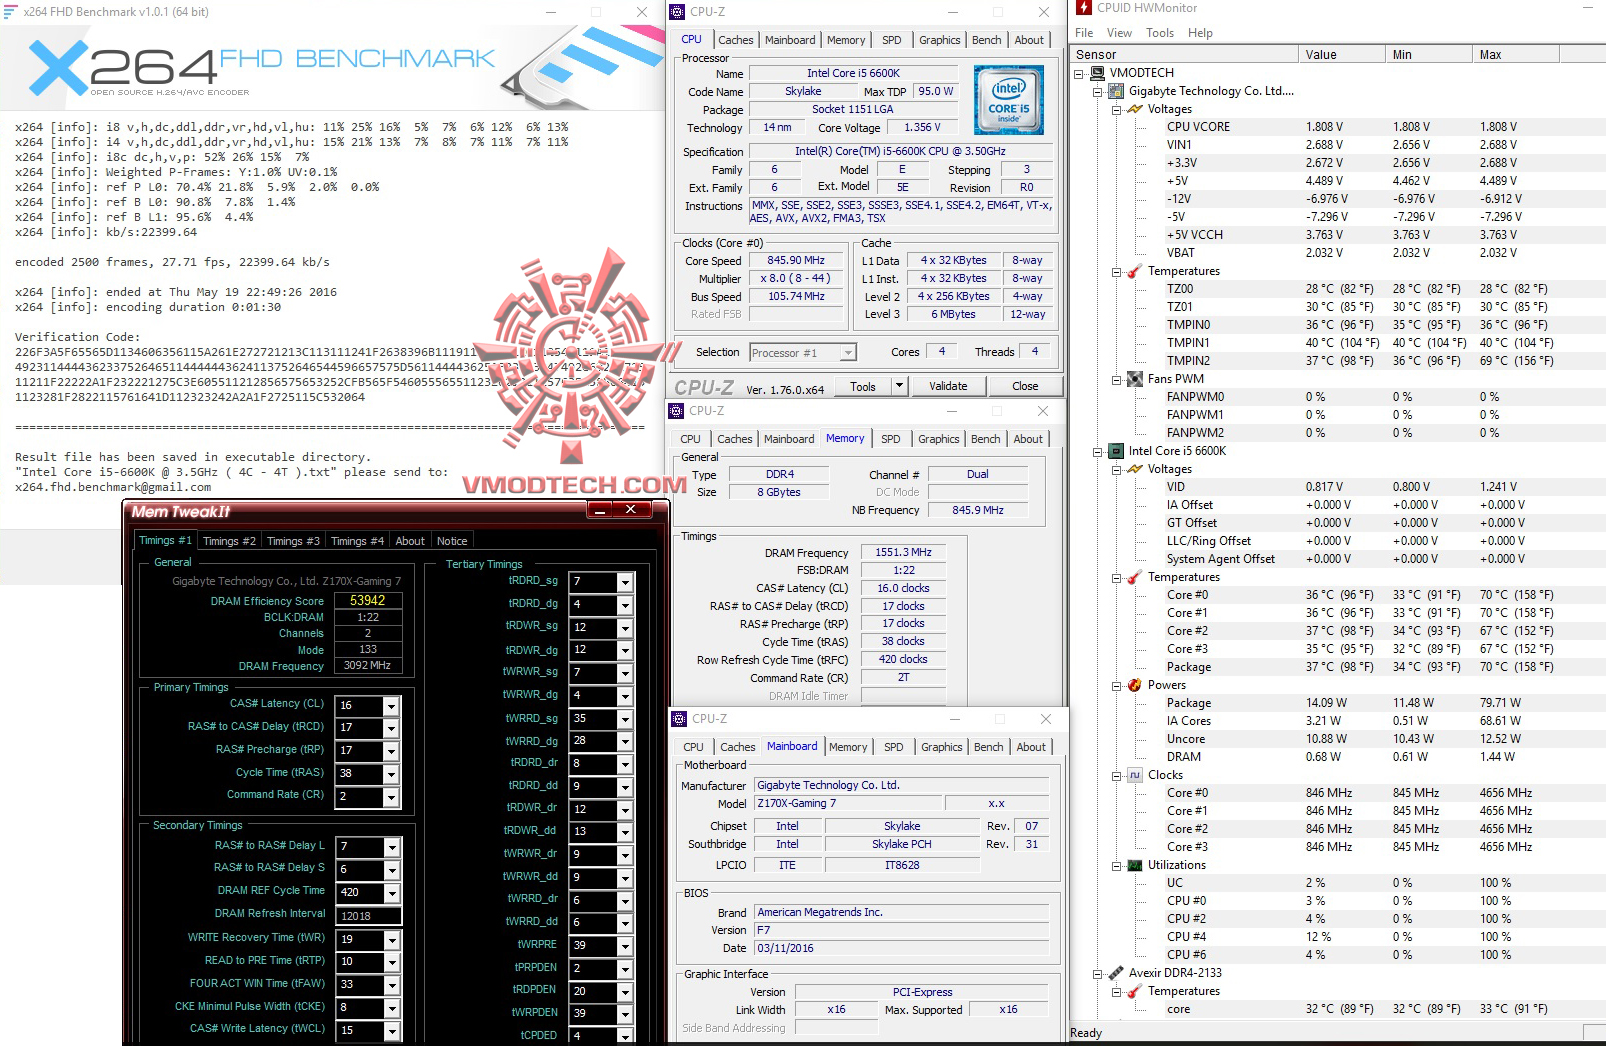
Task: Click the Voltages icon under Intel Core i5 6600K
Action: (1135, 469)
